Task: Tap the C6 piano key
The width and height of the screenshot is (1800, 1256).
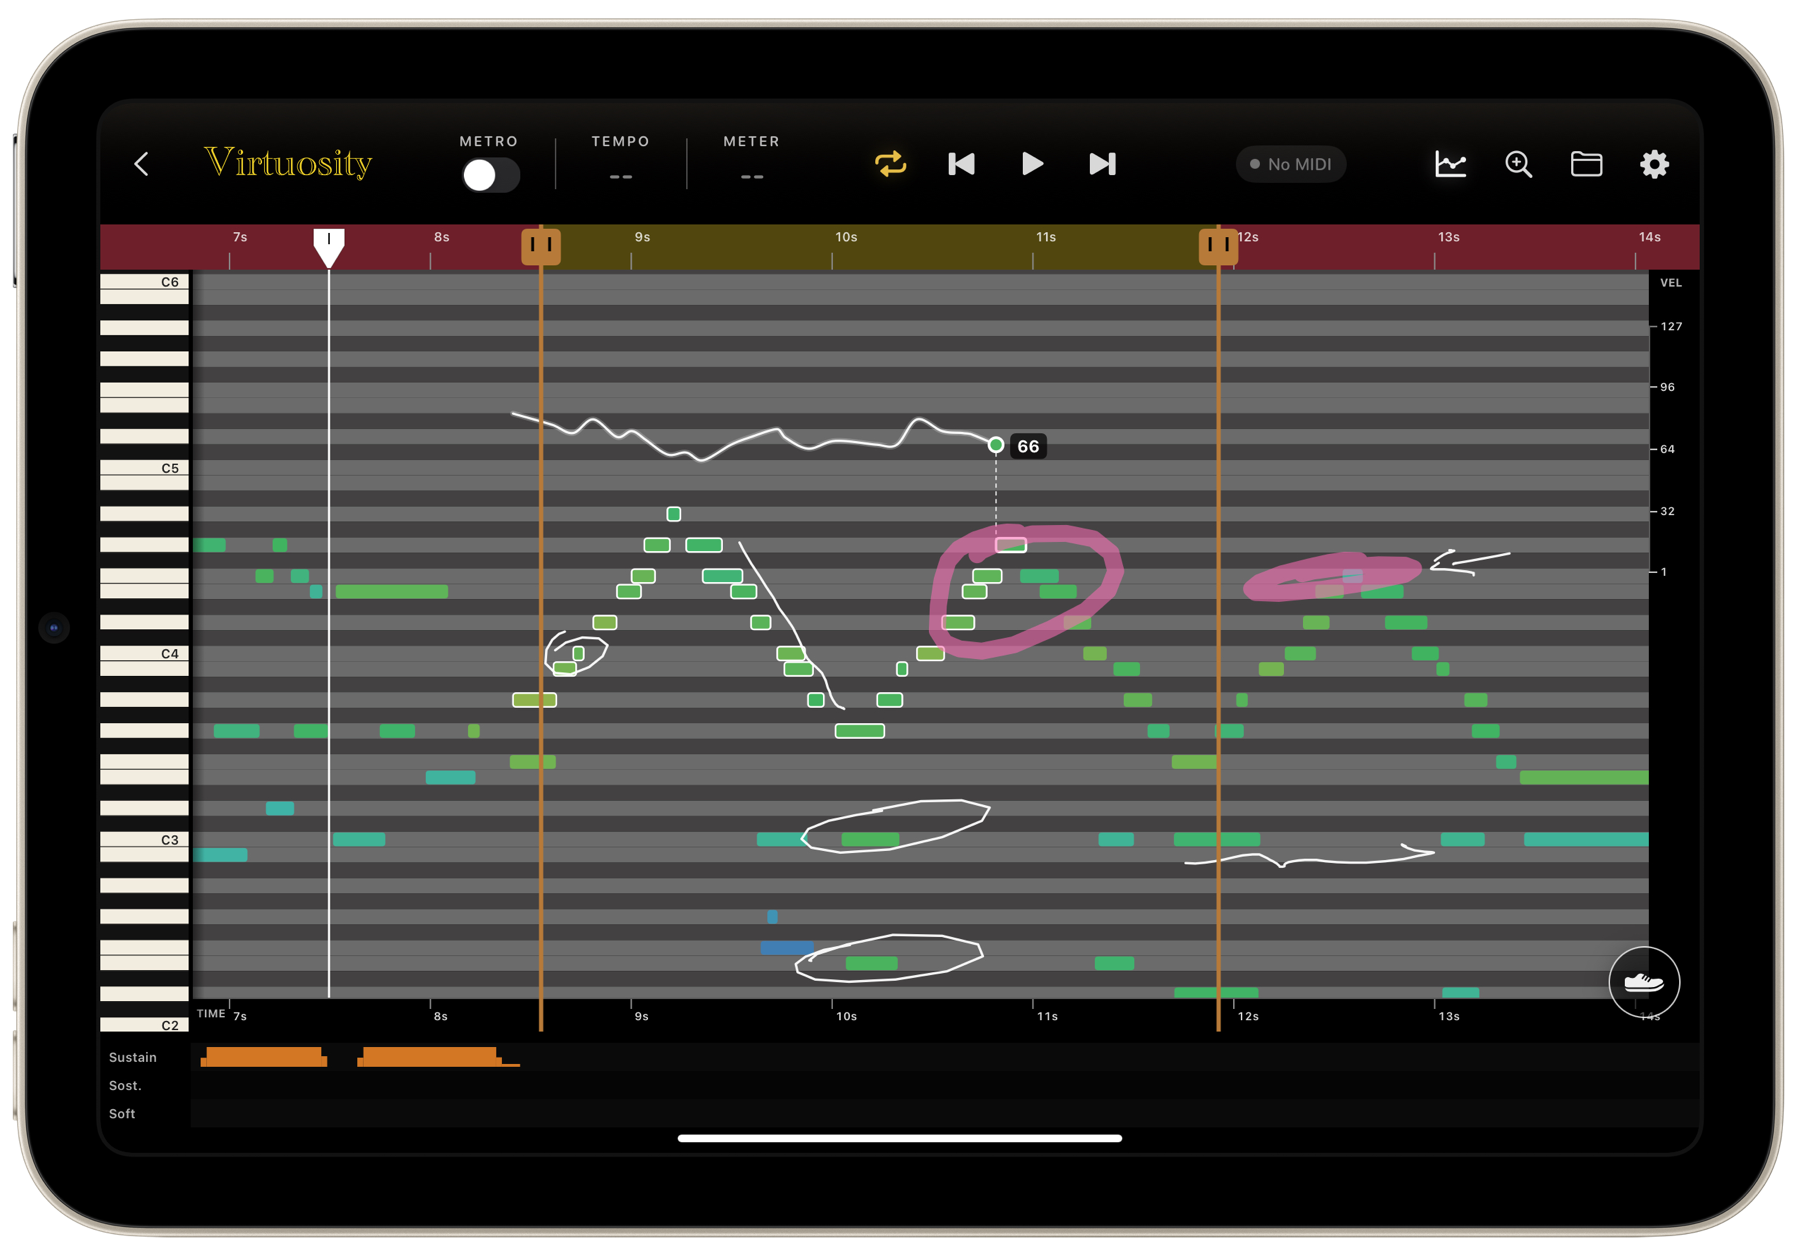Action: 145,283
